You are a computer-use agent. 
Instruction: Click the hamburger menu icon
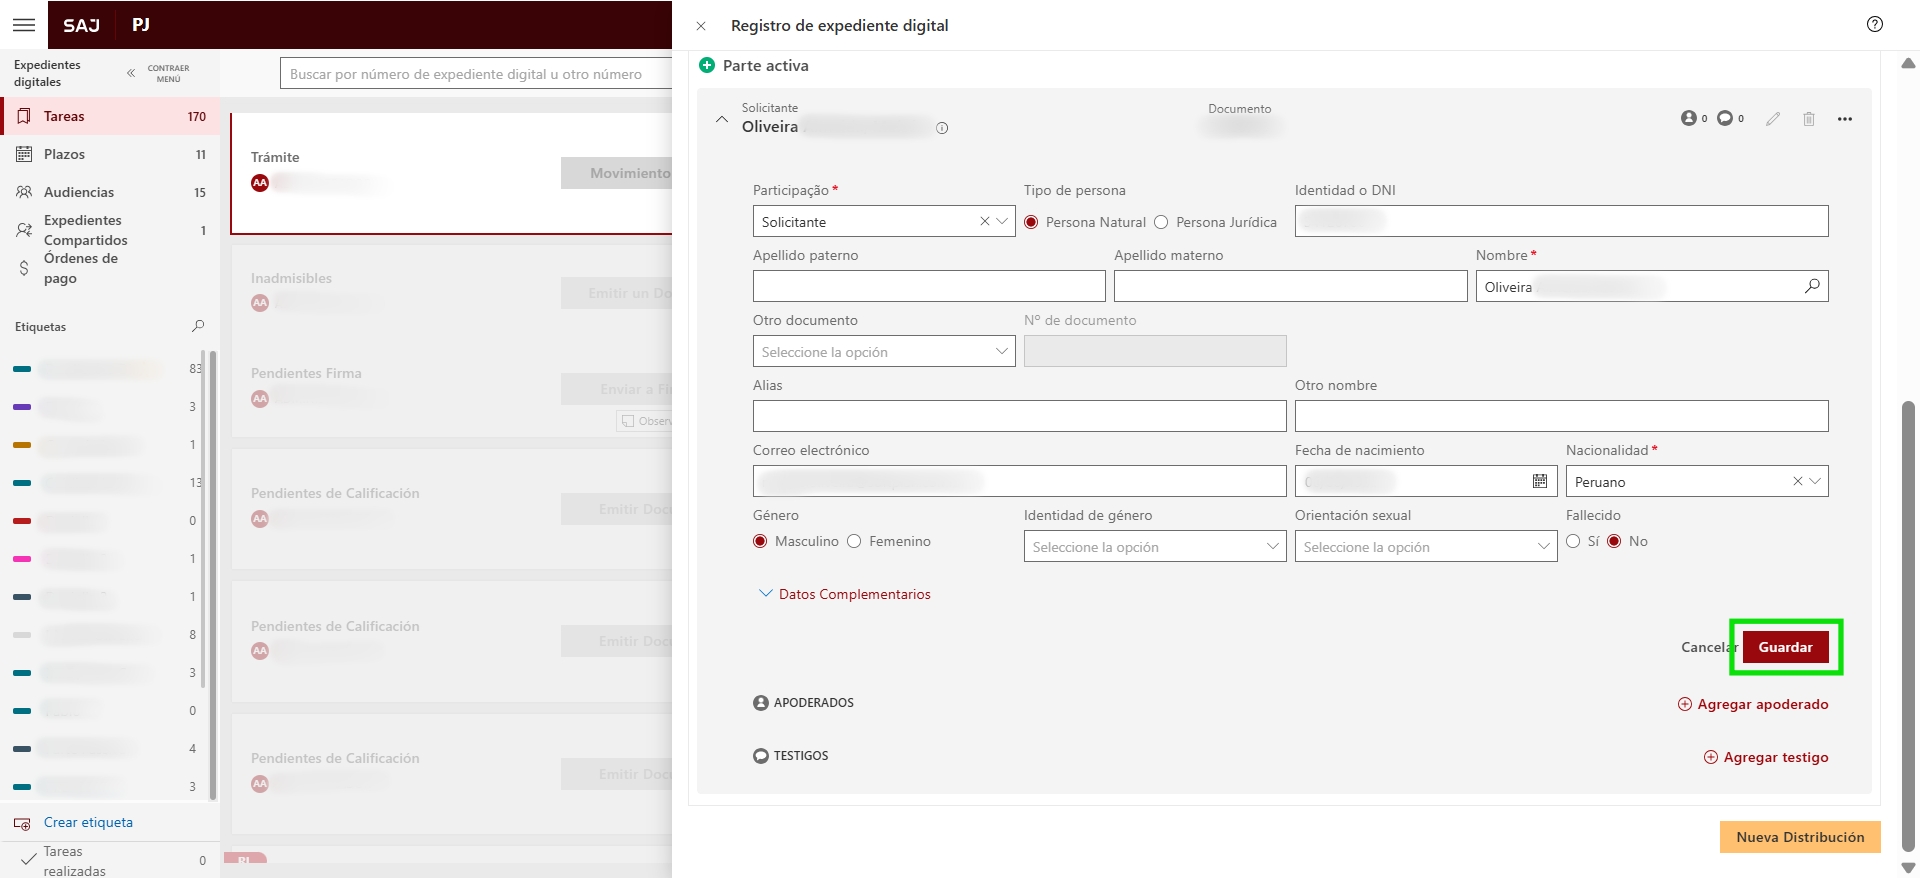click(x=24, y=25)
